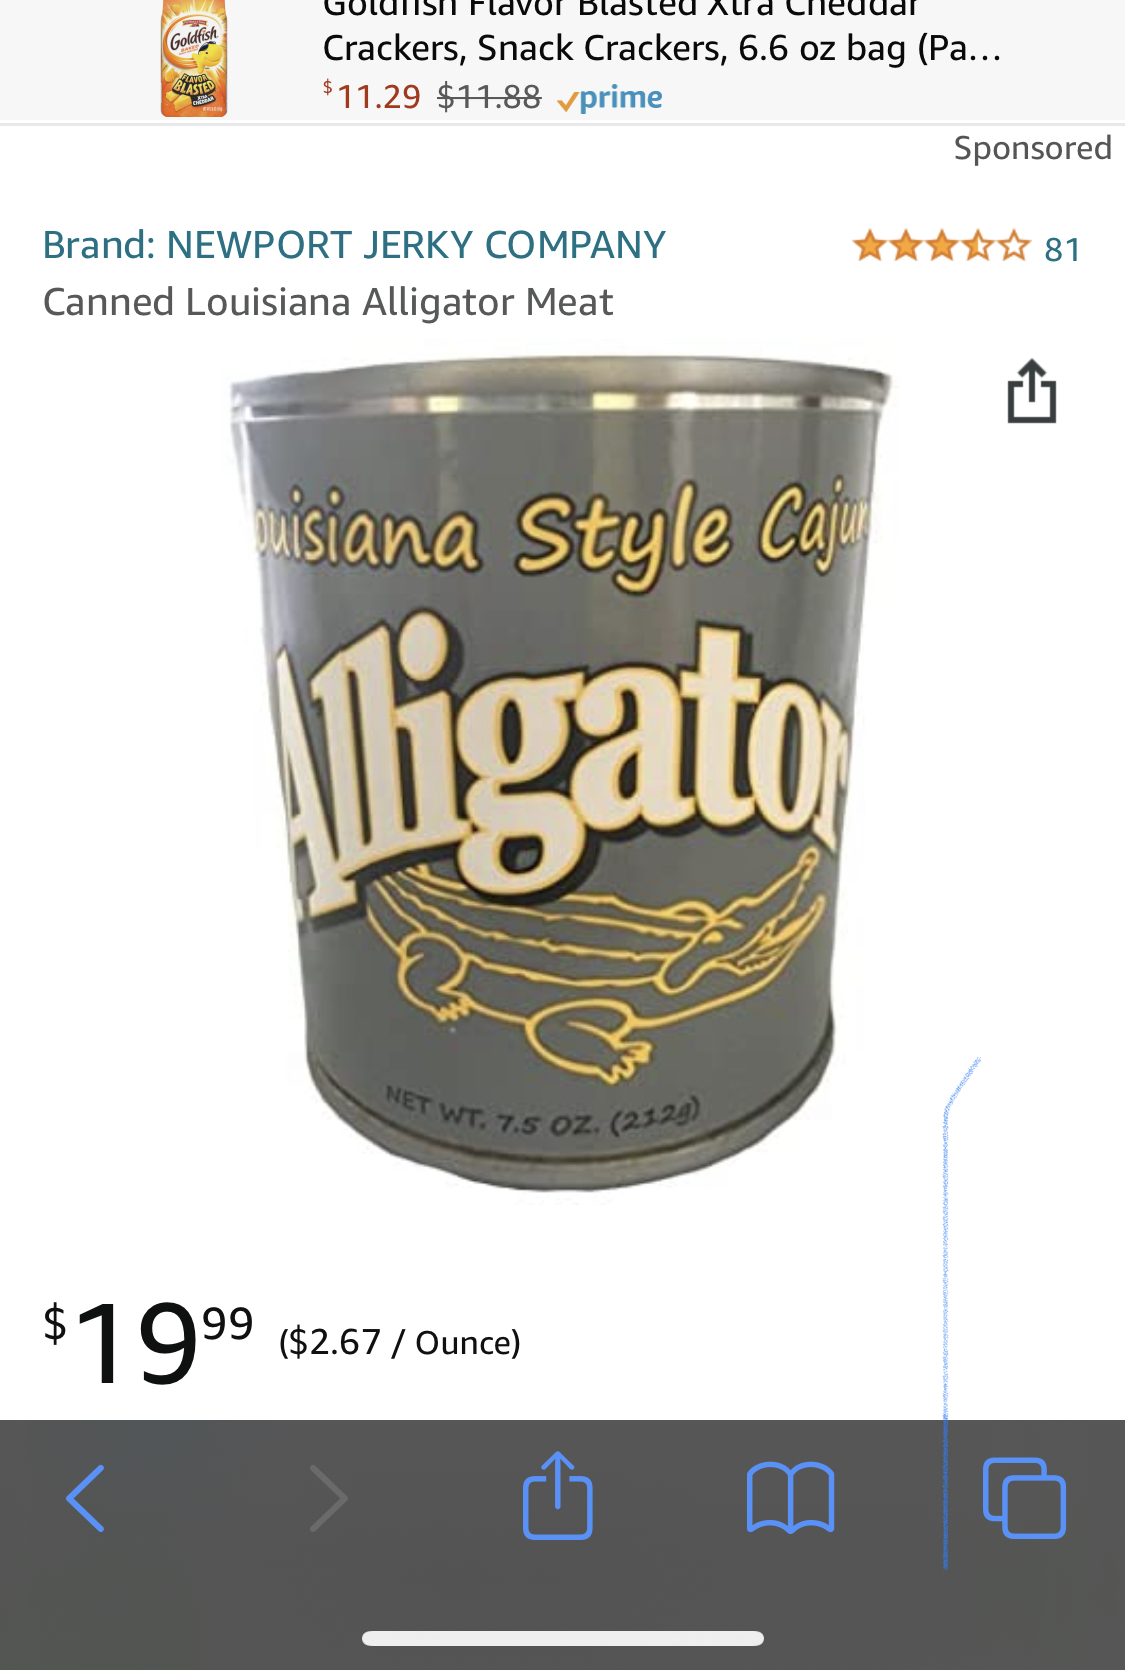Viewport: 1125px width, 1670px height.
Task: Tap the crossed-out $11.88 list price
Action: (489, 97)
